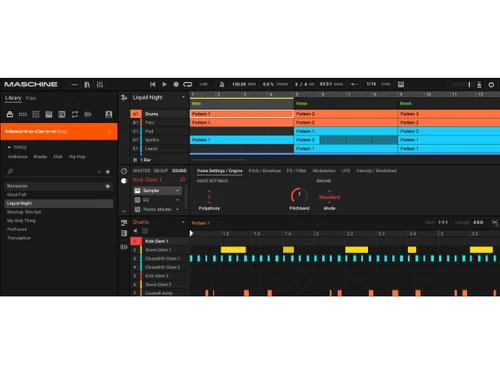Screen dimensions: 500x375
Task: Select the SOUND tab
Action: [179, 171]
